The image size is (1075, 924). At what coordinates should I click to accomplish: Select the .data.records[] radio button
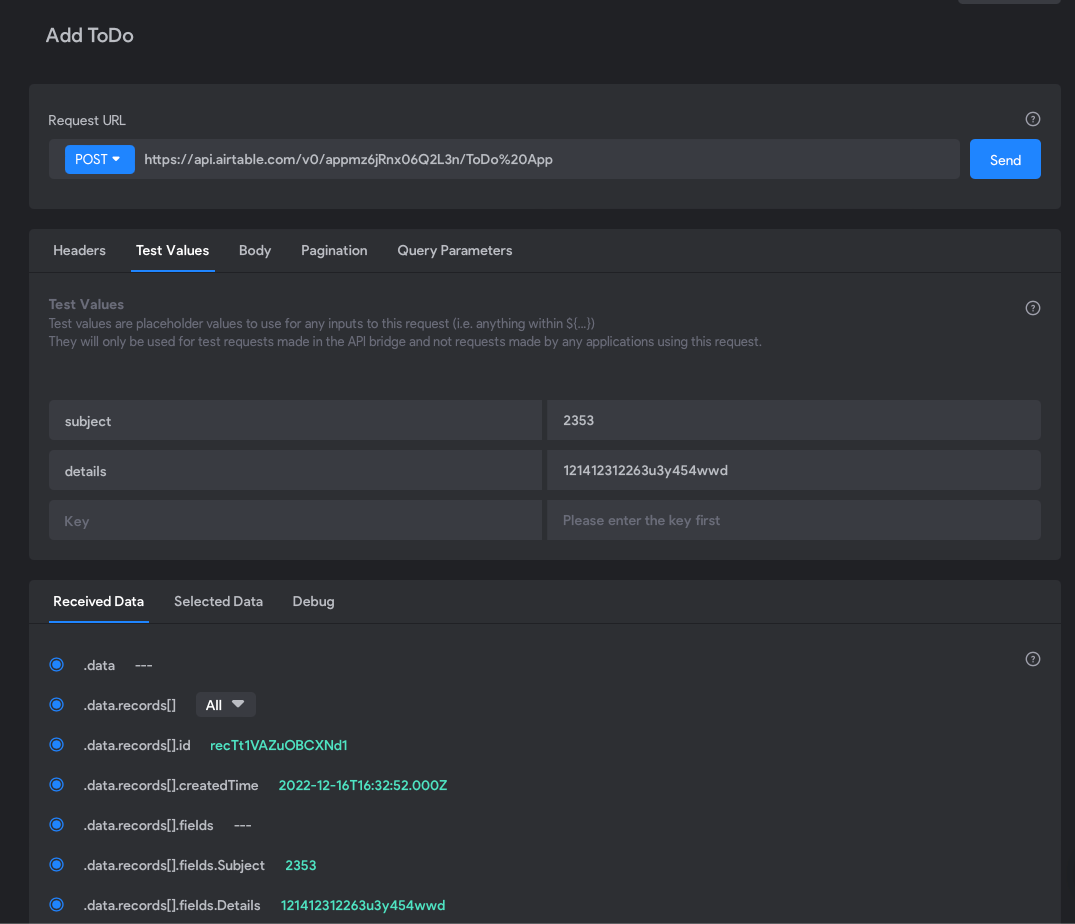click(57, 705)
